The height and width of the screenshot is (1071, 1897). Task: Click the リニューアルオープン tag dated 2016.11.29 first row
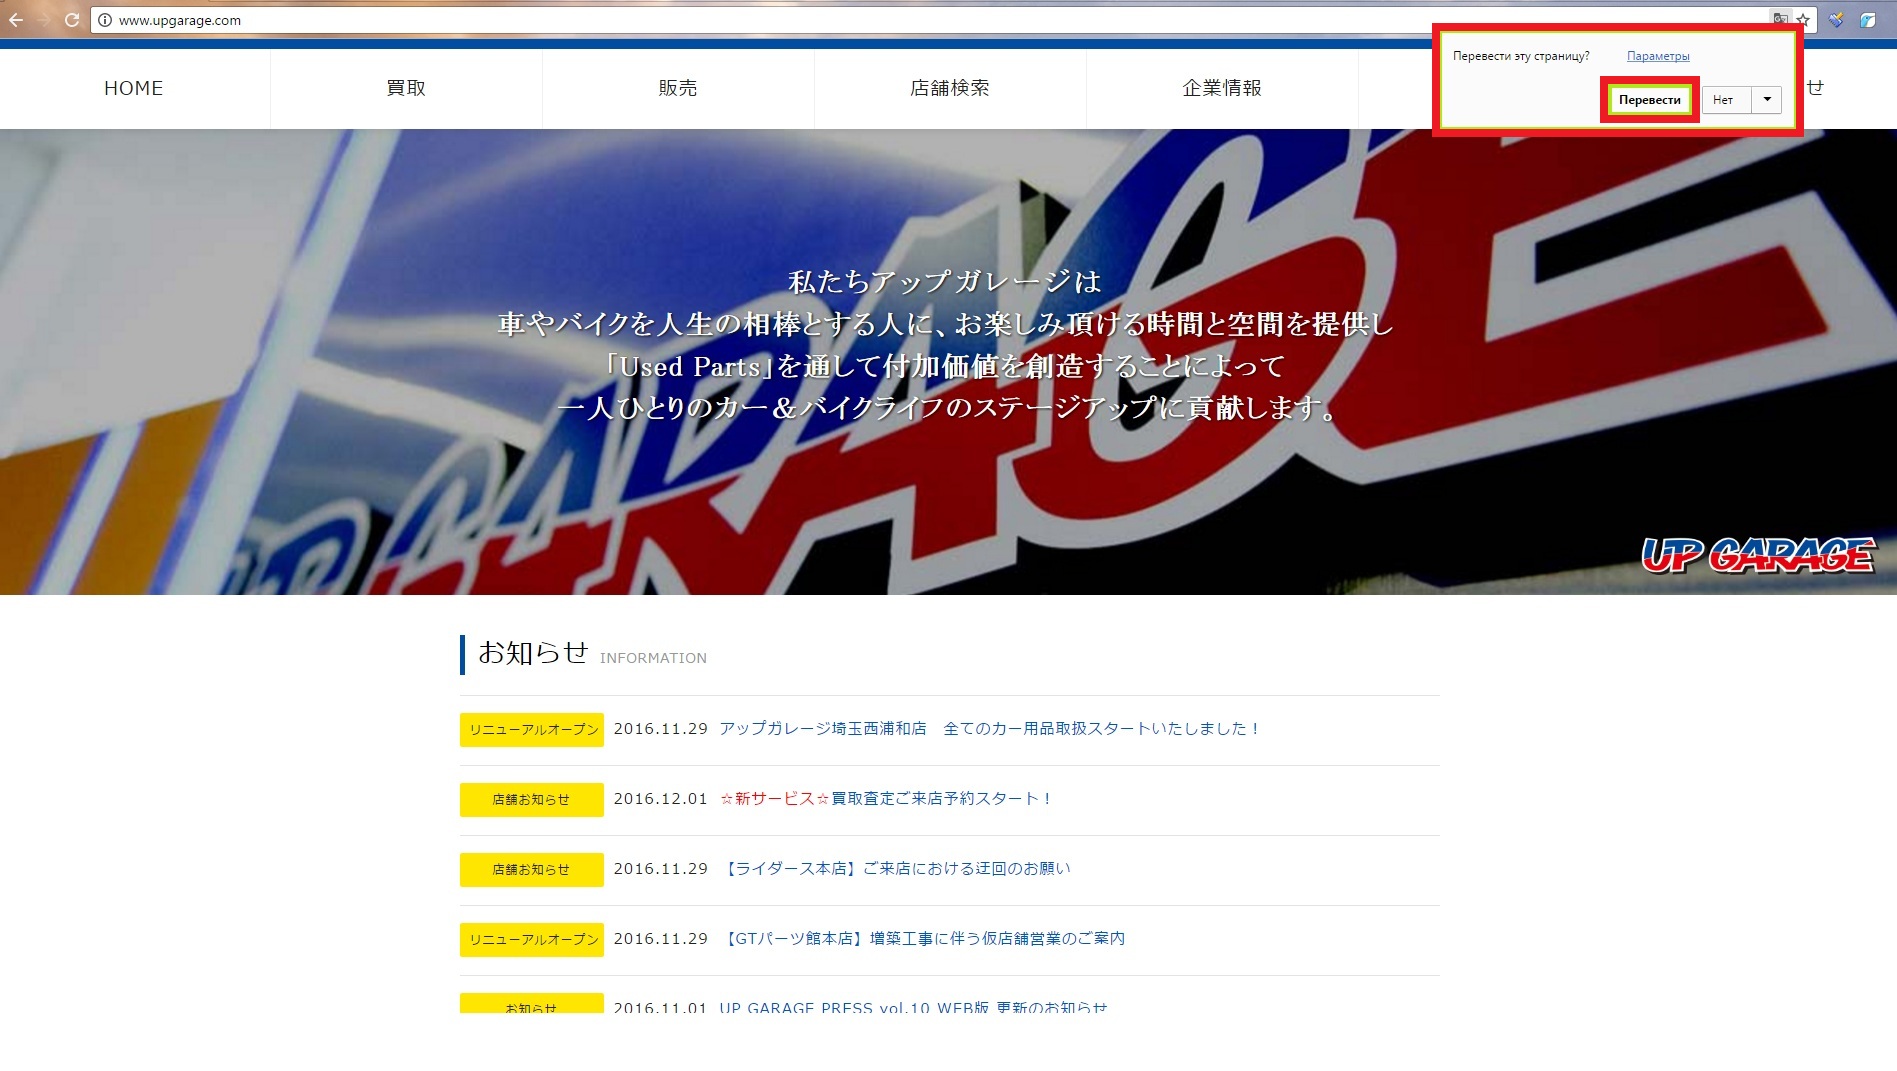pos(532,730)
